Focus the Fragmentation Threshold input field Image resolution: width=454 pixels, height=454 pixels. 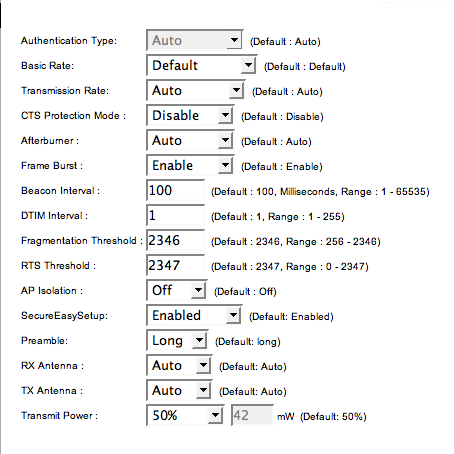coord(175,240)
